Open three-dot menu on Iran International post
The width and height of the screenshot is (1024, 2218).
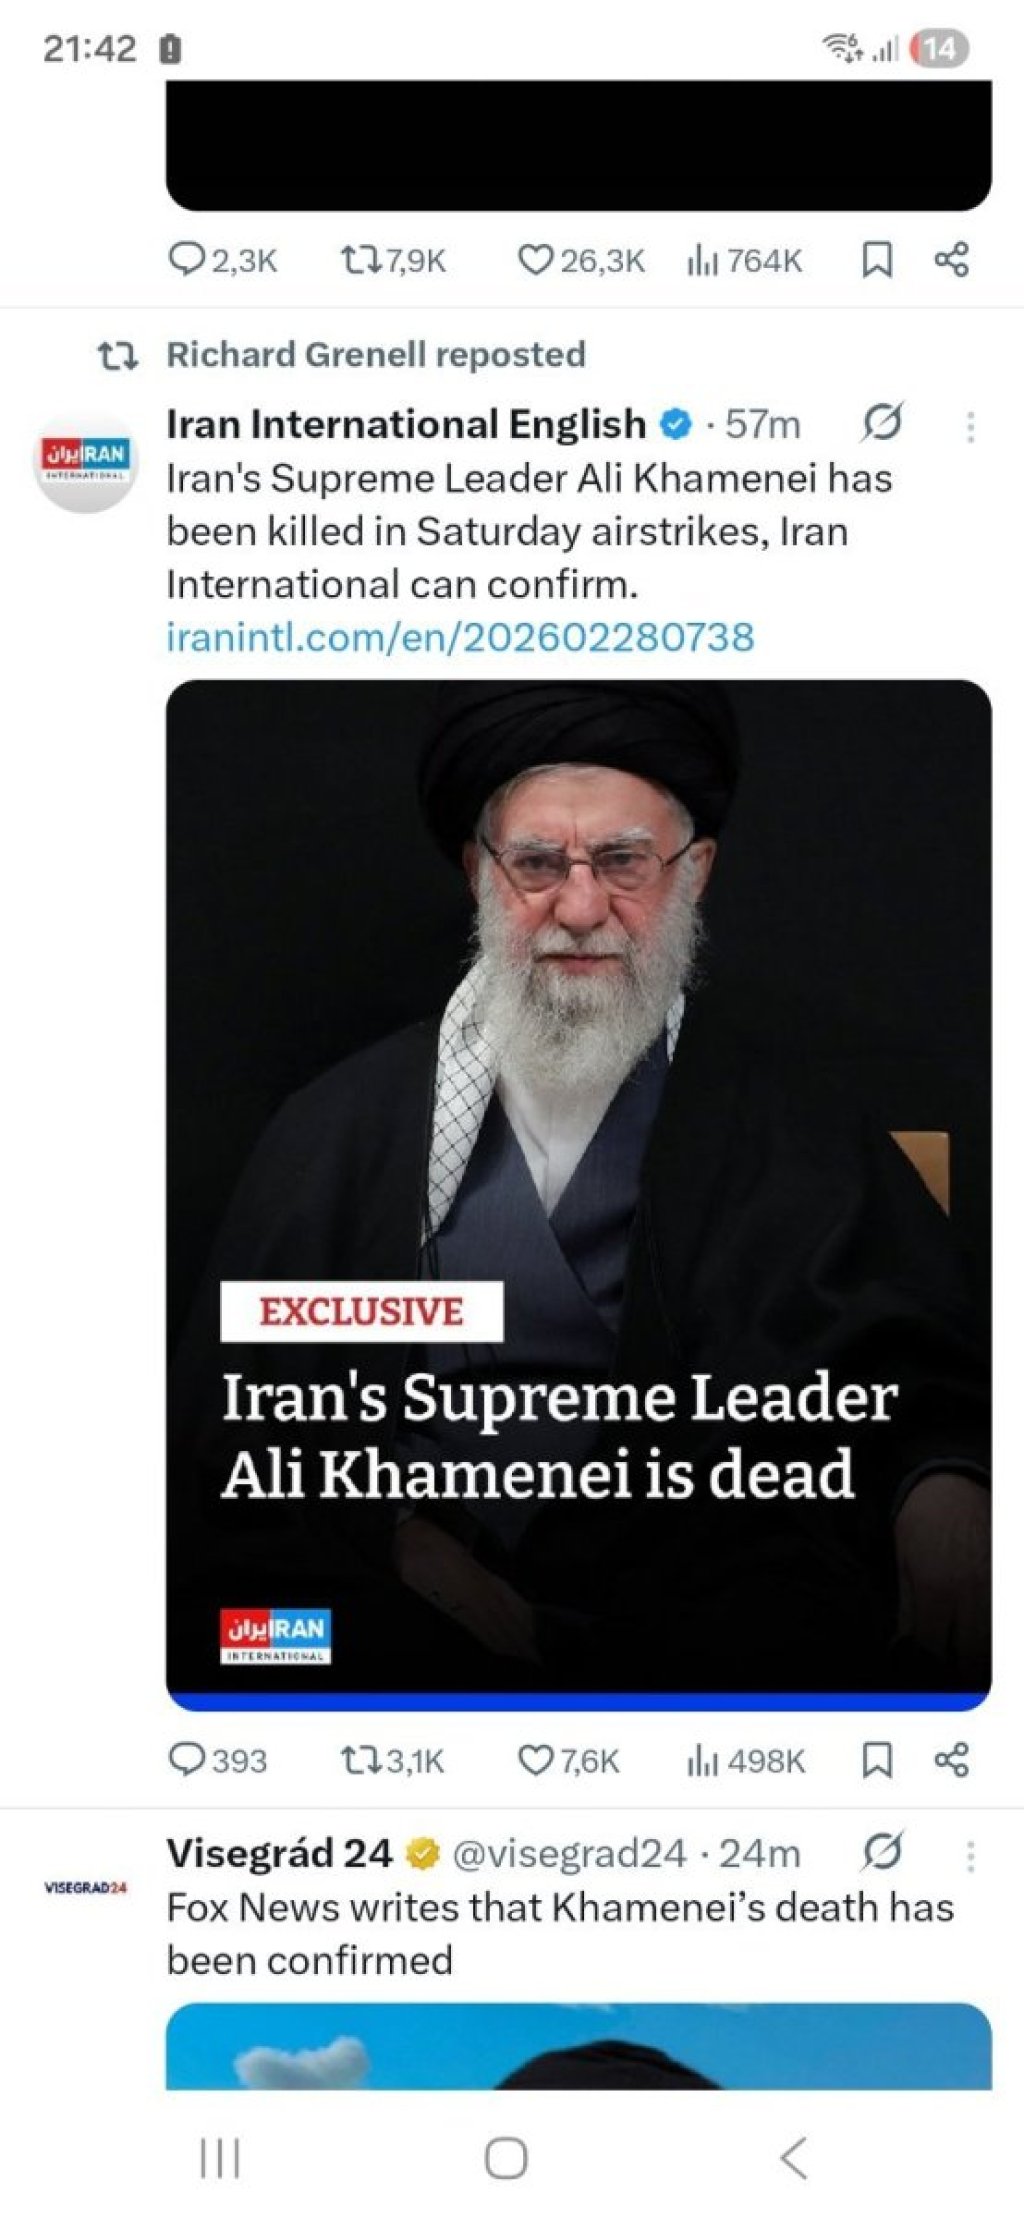[970, 426]
